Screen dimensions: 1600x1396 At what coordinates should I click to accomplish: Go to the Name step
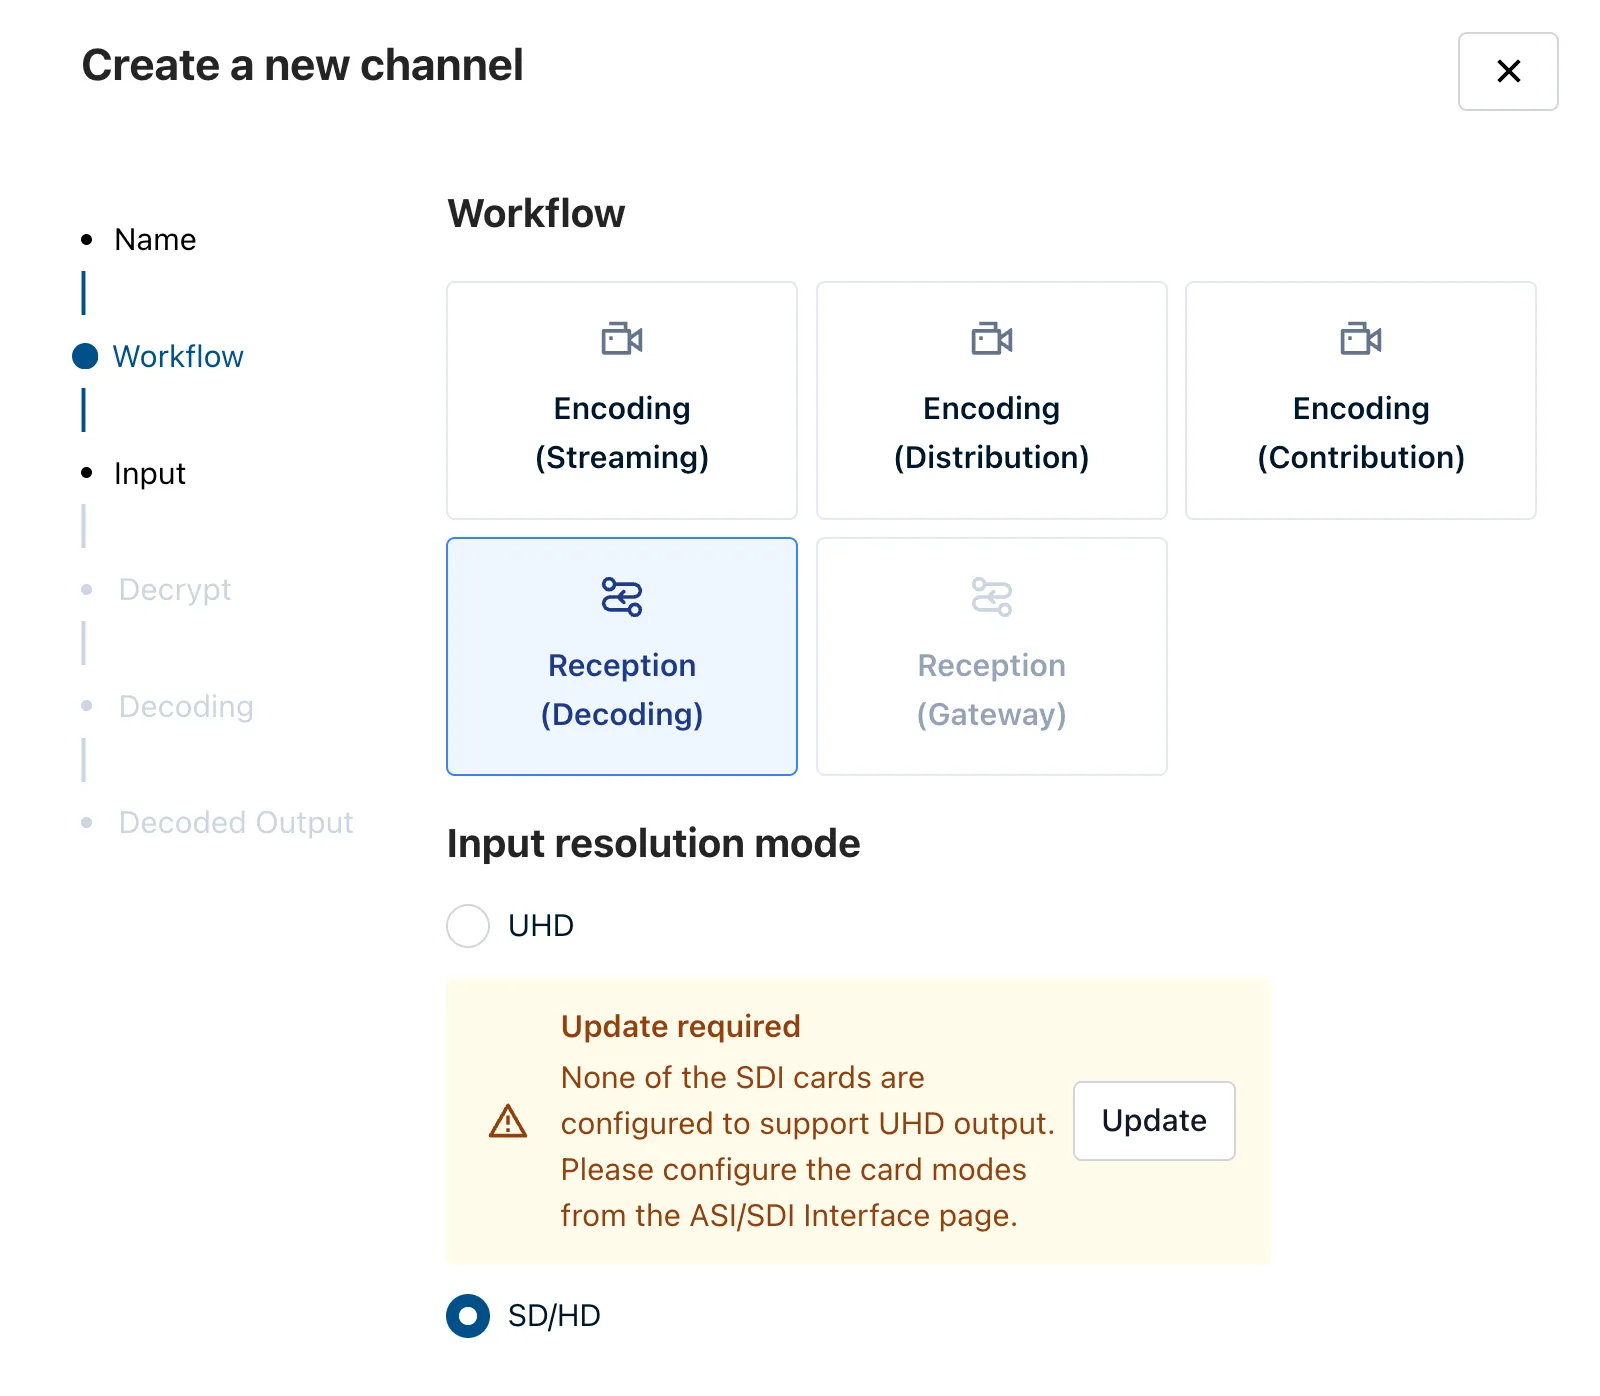click(x=155, y=240)
